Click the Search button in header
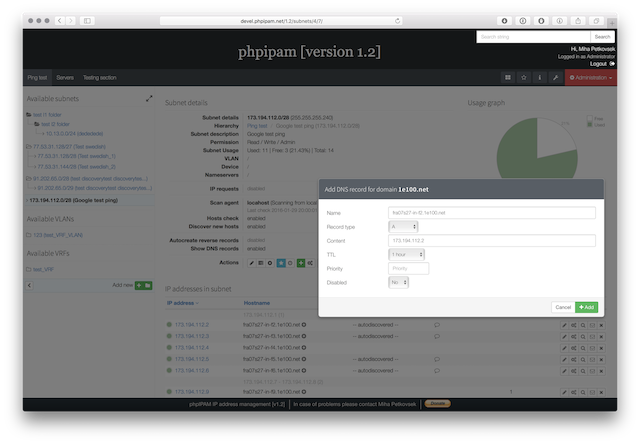Image resolution: width=640 pixels, height=444 pixels. coord(602,37)
